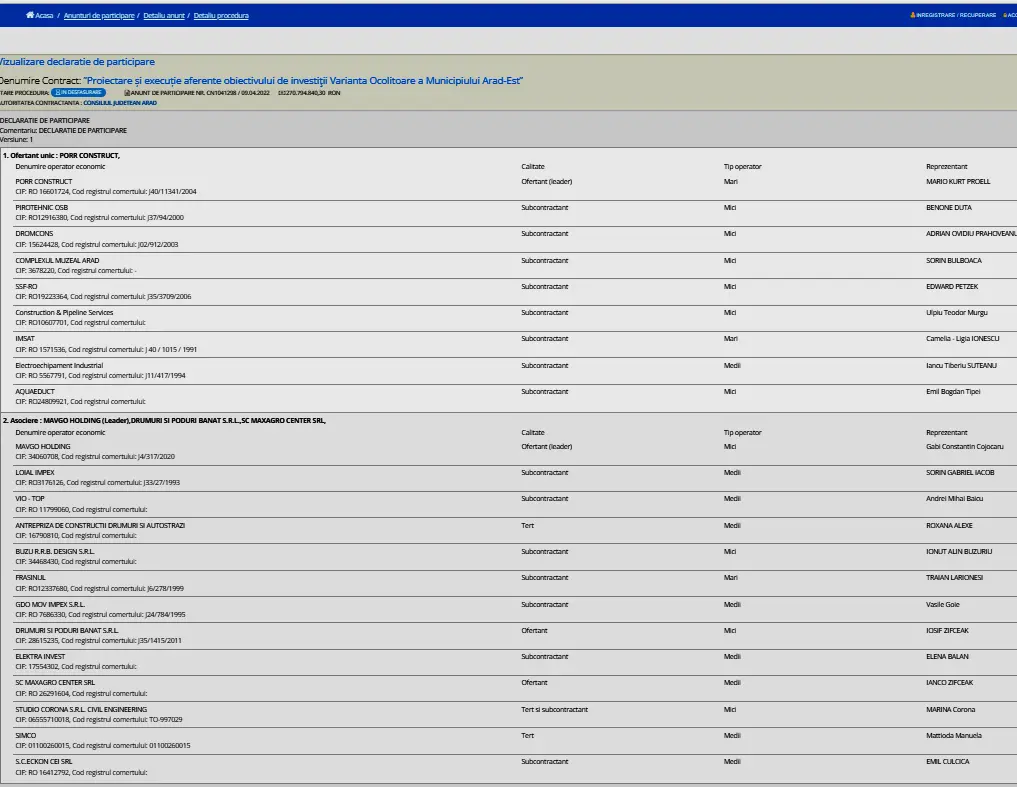The height and width of the screenshot is (787, 1017).
Task: Click the CONSILIUL JUDETEAN ARAD authority link
Action: coord(120,103)
